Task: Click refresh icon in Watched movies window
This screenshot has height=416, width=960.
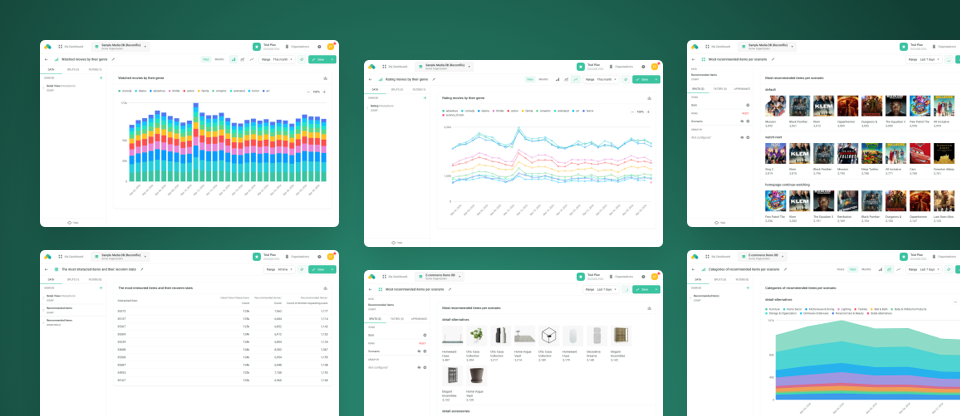Action: tap(301, 59)
